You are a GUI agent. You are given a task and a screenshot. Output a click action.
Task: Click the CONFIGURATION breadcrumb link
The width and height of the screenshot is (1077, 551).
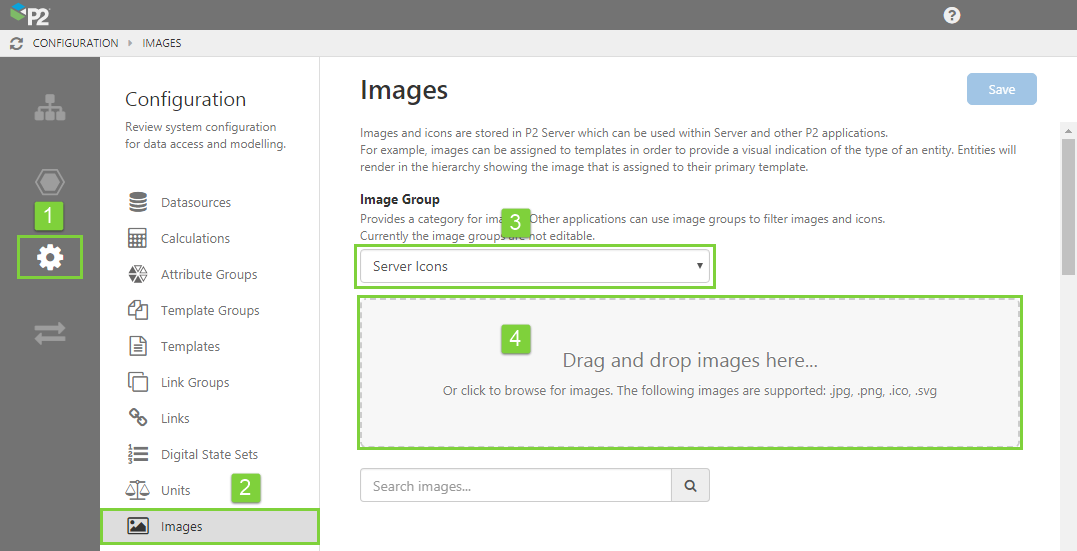coord(75,44)
